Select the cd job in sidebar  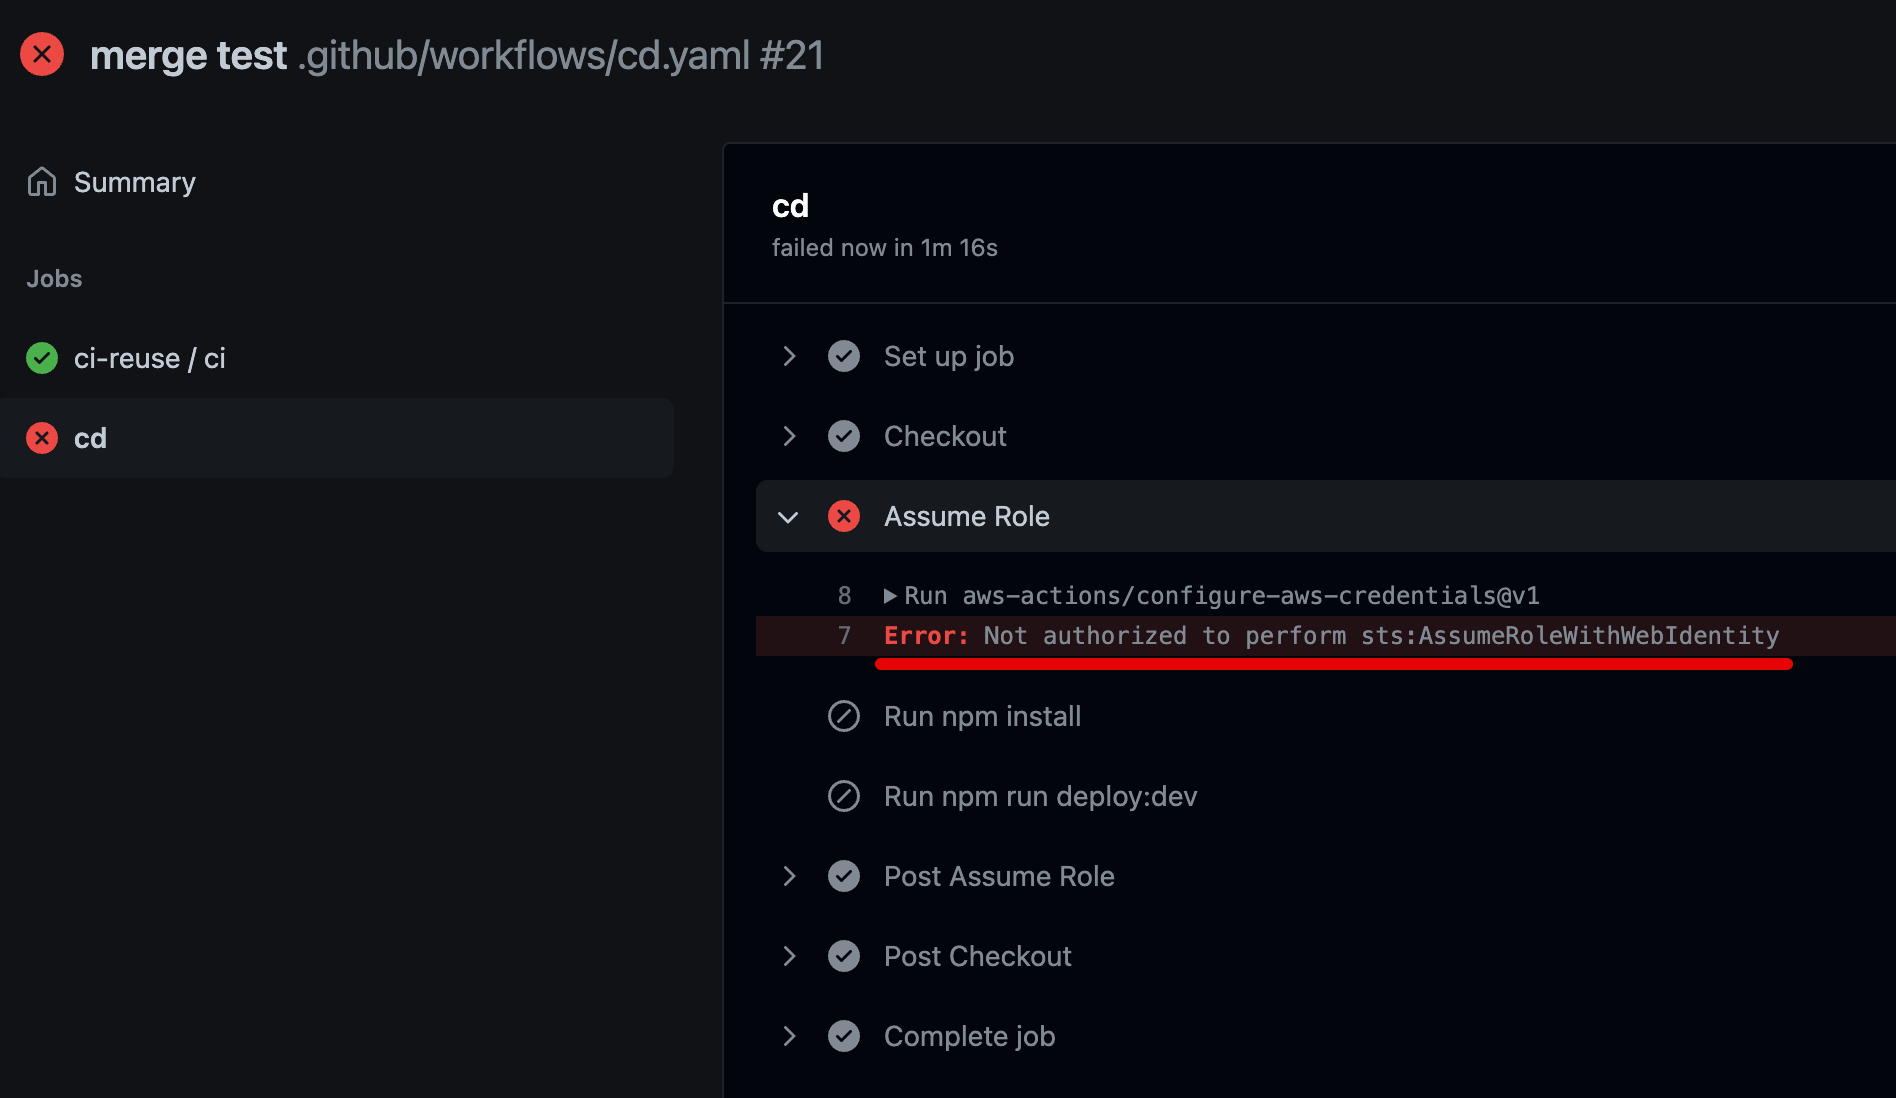tap(336, 438)
